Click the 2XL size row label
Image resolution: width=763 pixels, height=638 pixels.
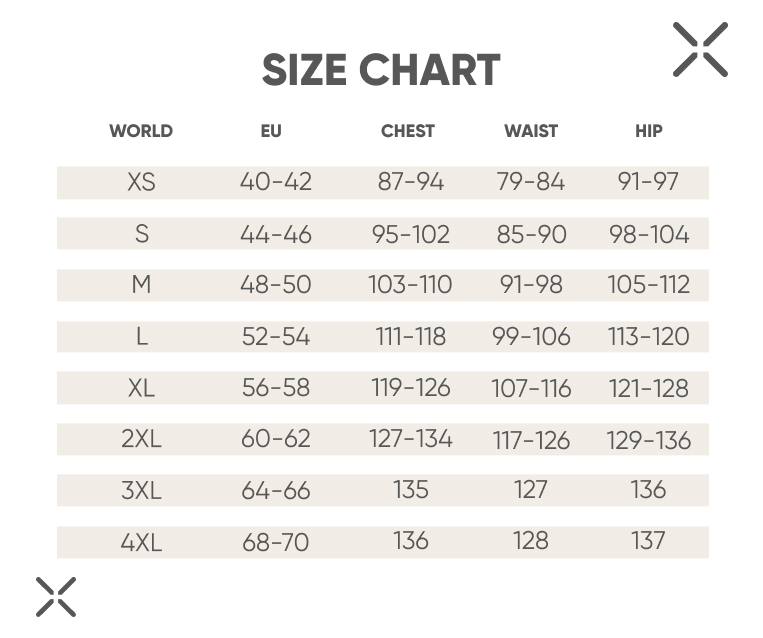141,439
